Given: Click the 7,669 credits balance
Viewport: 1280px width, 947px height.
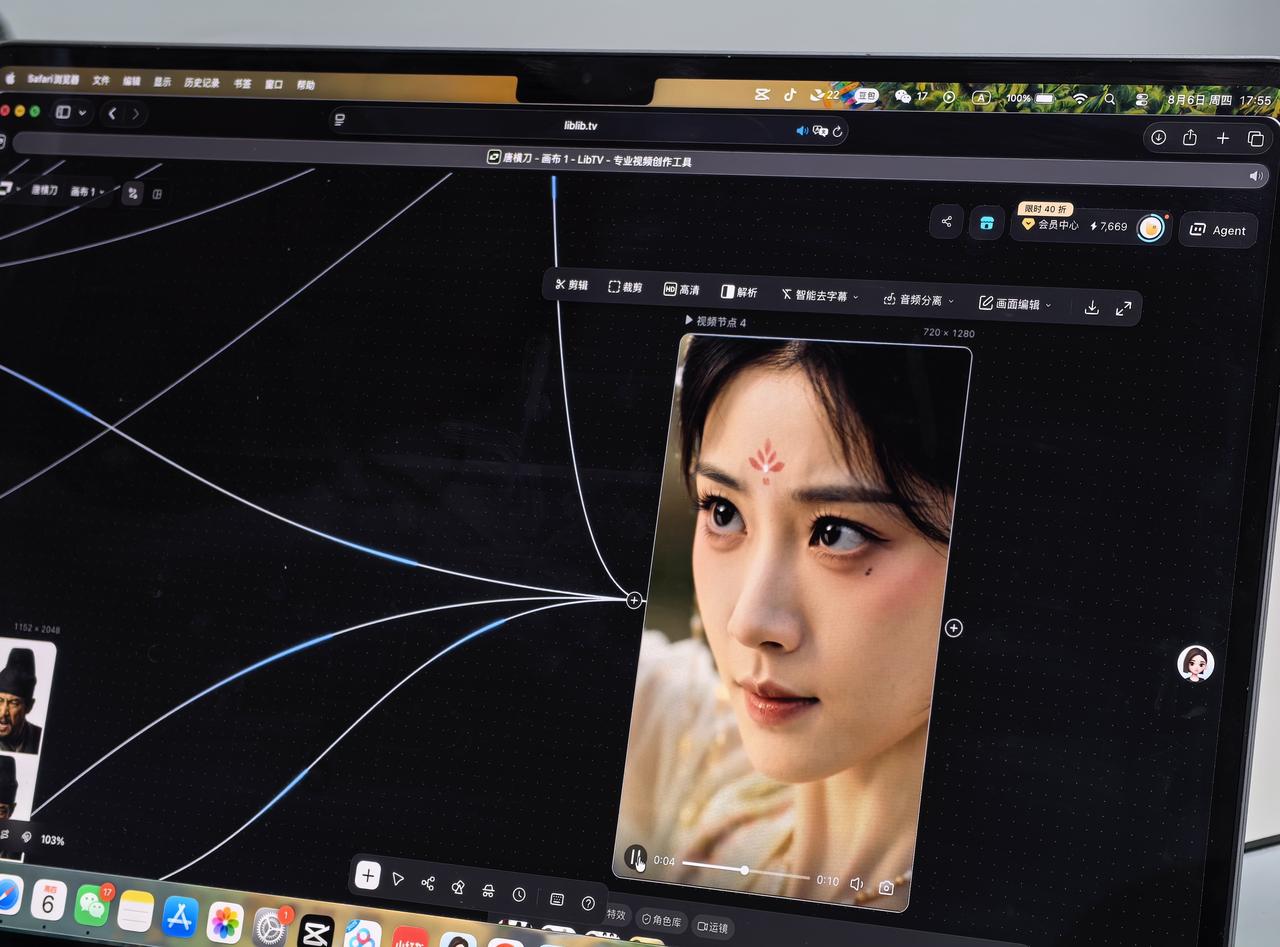Looking at the screenshot, I should (1108, 227).
